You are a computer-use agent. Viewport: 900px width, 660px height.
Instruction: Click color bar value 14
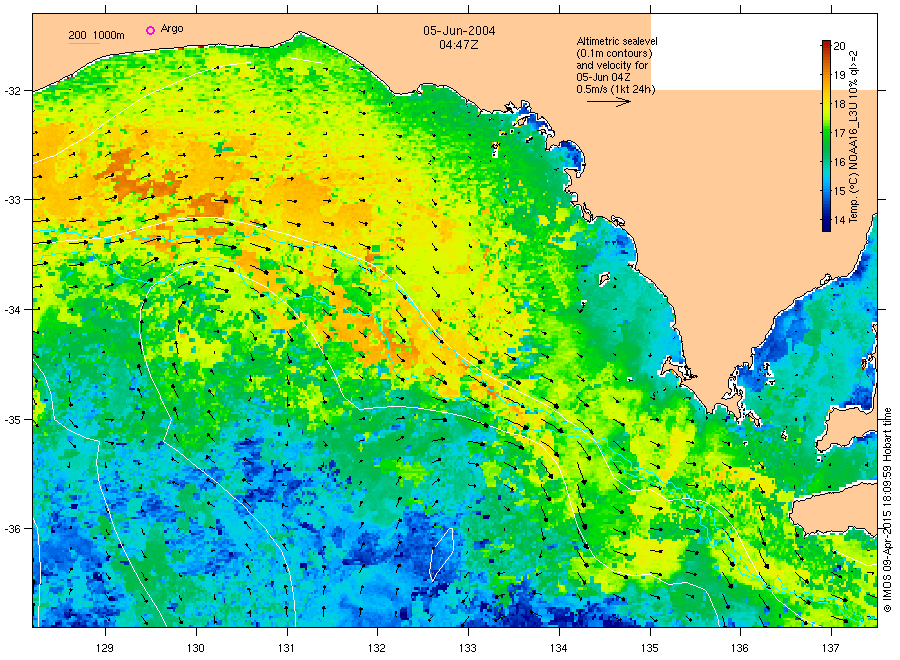click(x=839, y=220)
